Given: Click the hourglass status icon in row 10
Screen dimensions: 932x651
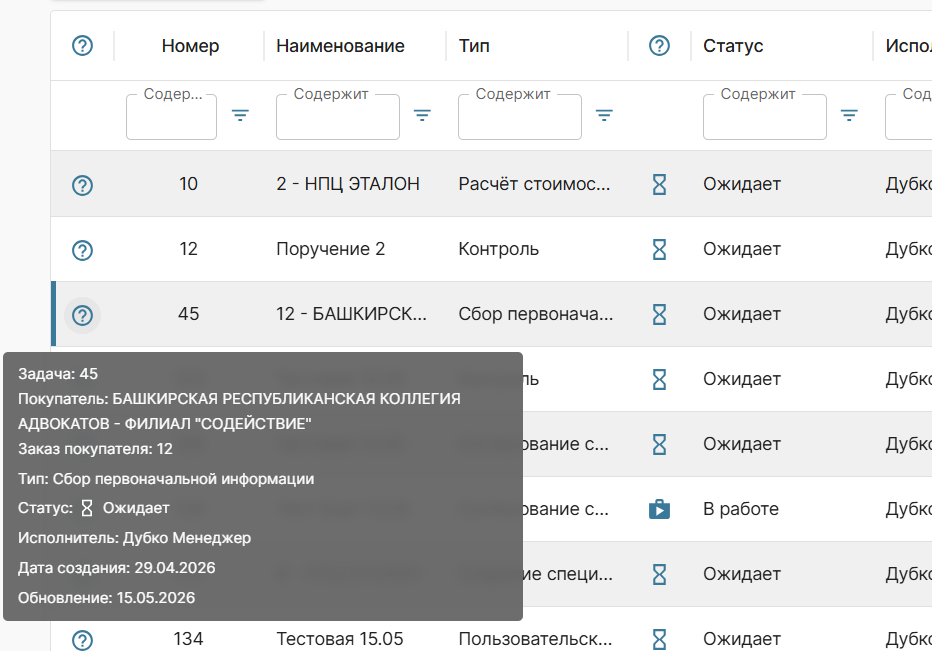Looking at the screenshot, I should 659,184.
